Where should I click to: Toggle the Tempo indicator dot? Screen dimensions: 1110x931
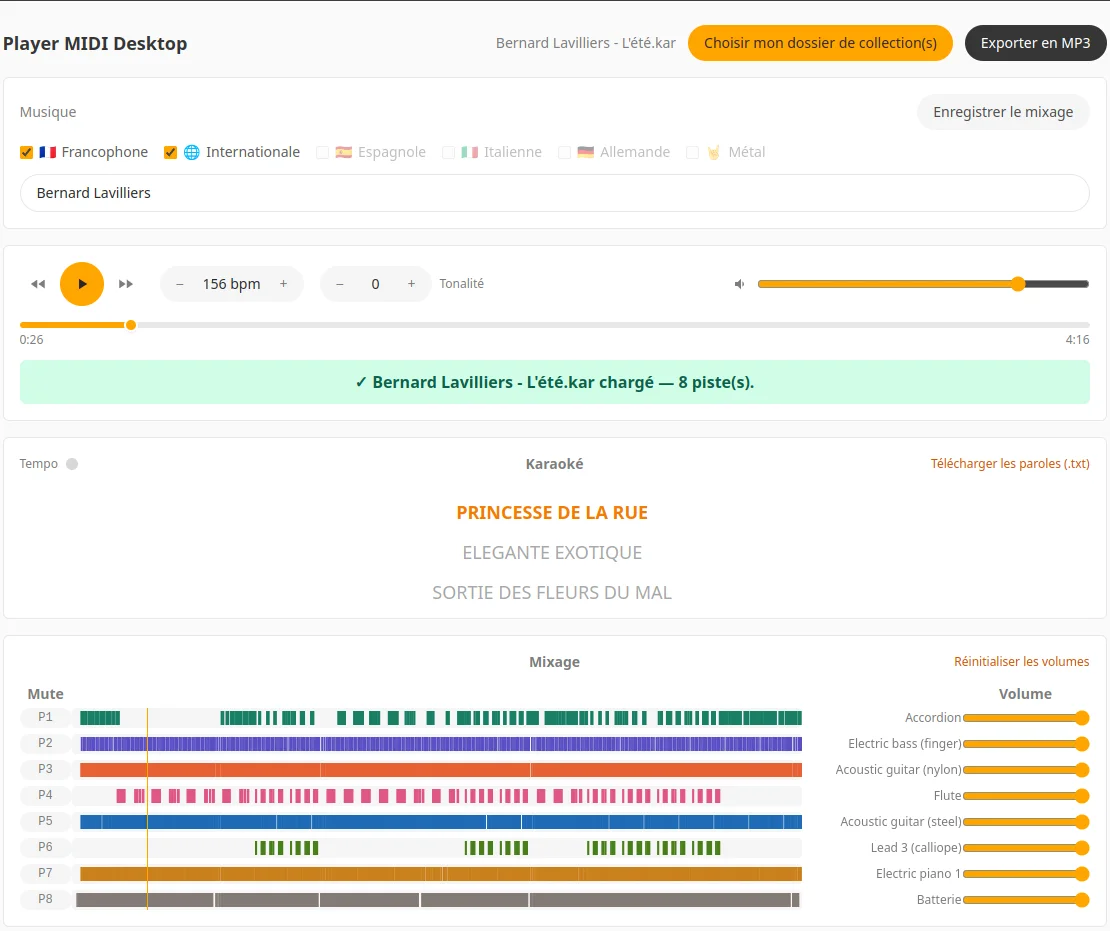71,464
